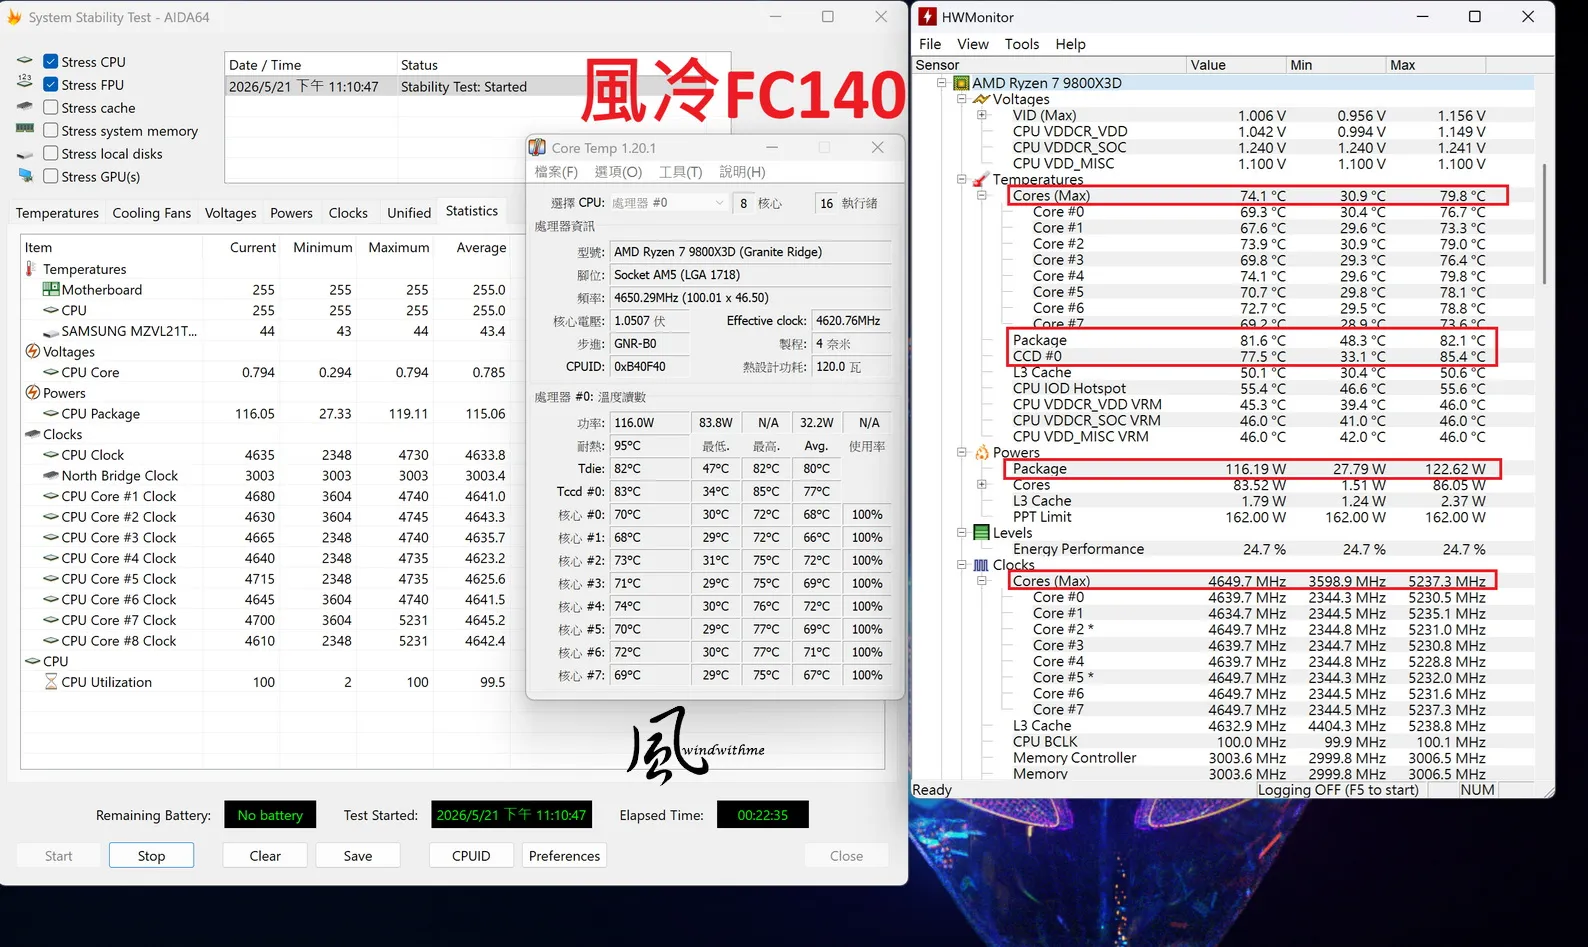Click the North Bridge Clock icon

pos(51,475)
